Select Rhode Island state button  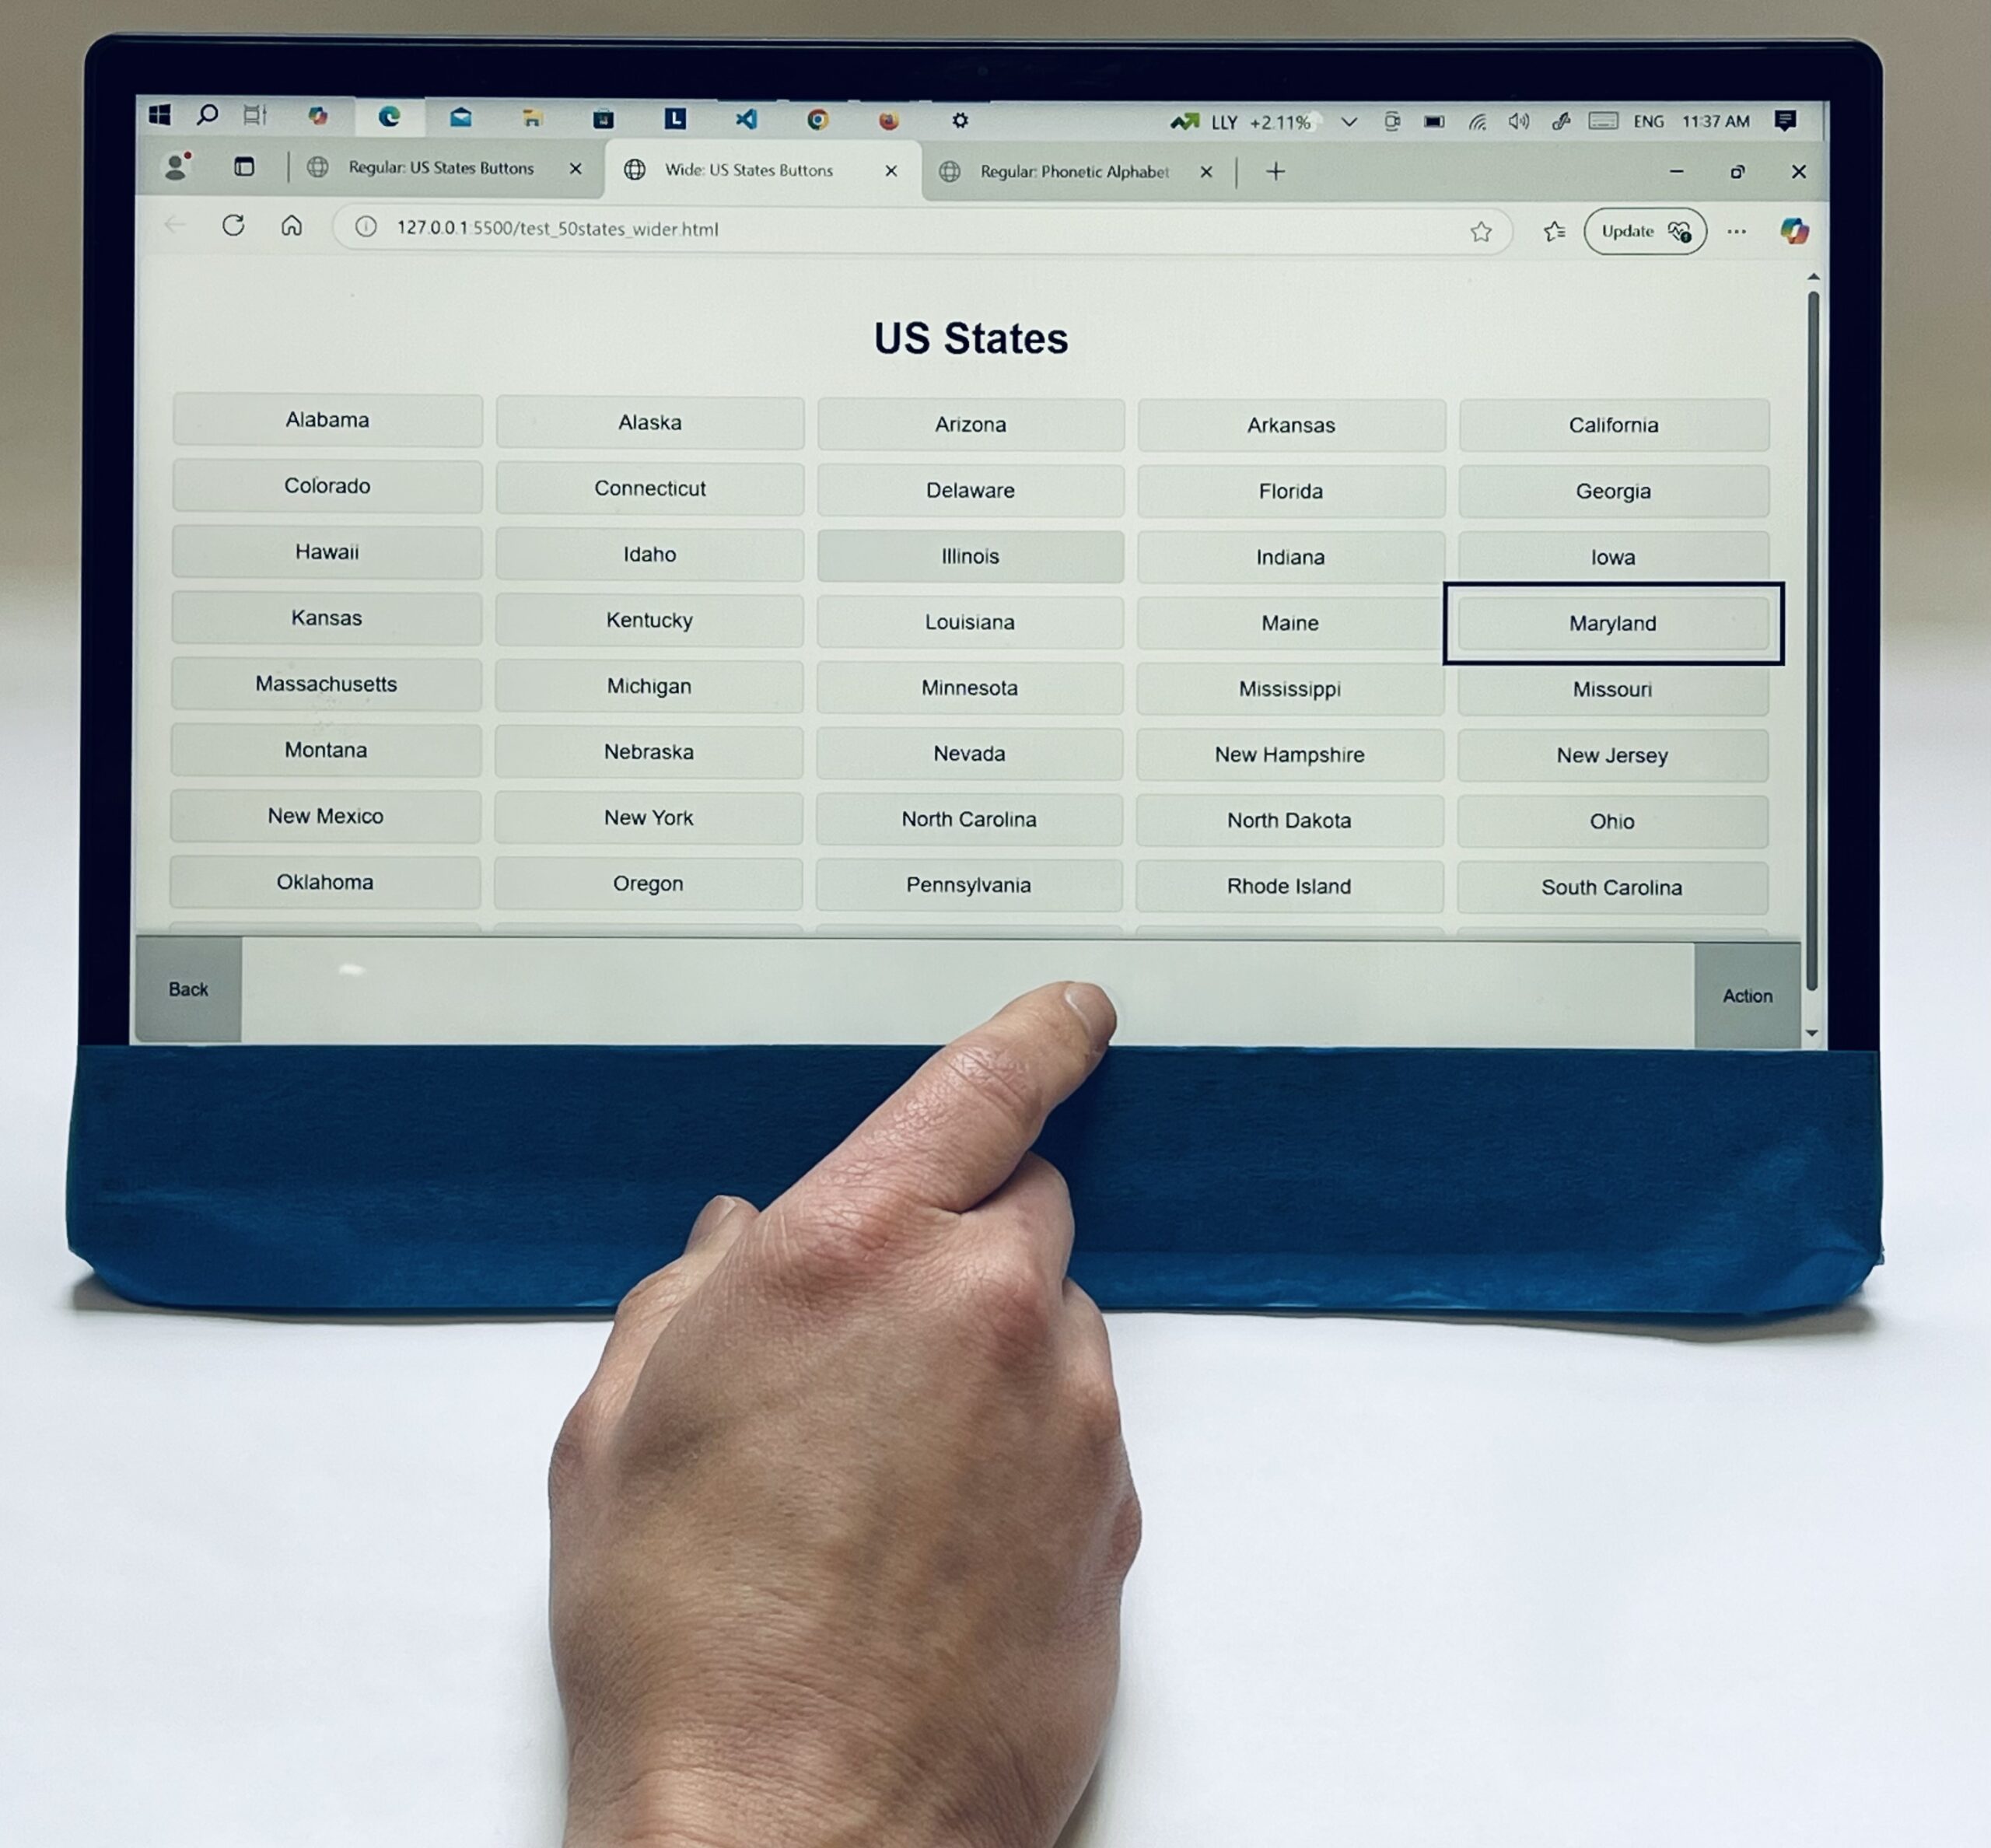click(1289, 886)
